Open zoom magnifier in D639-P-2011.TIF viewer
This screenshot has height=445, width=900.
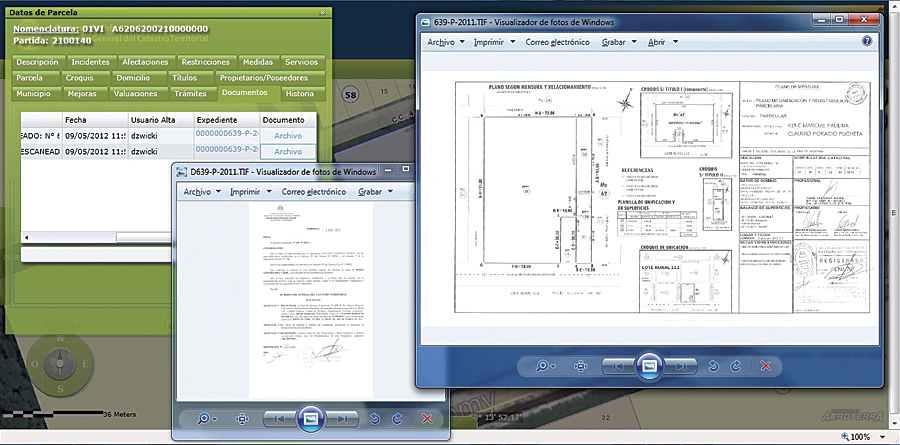coord(206,419)
